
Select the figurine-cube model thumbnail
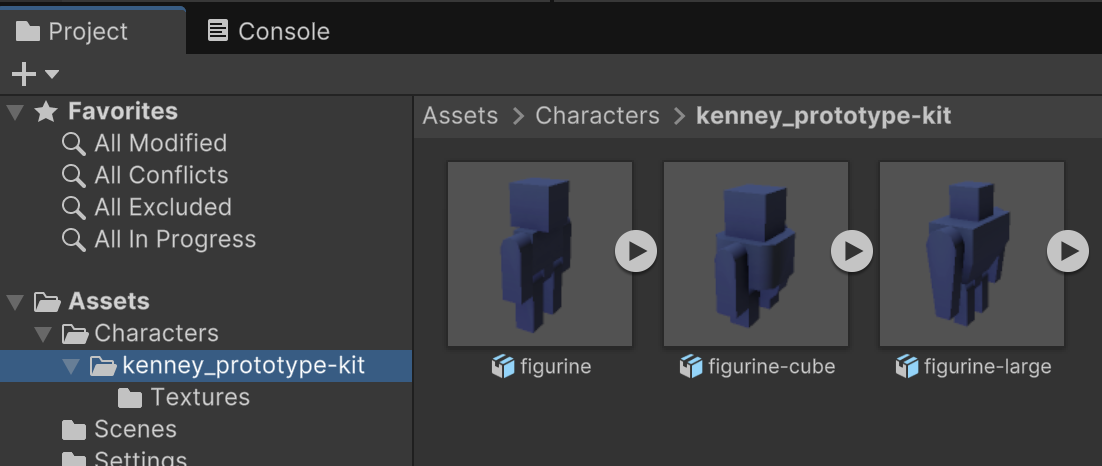[x=755, y=253]
